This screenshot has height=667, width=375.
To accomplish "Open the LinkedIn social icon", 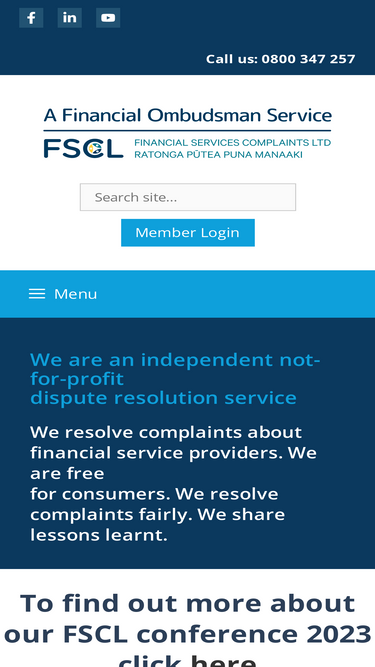I will (70, 18).
